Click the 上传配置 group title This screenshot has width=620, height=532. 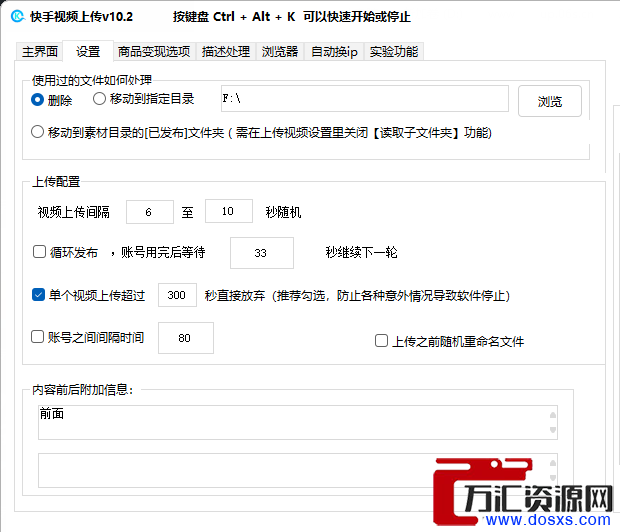coord(56,182)
